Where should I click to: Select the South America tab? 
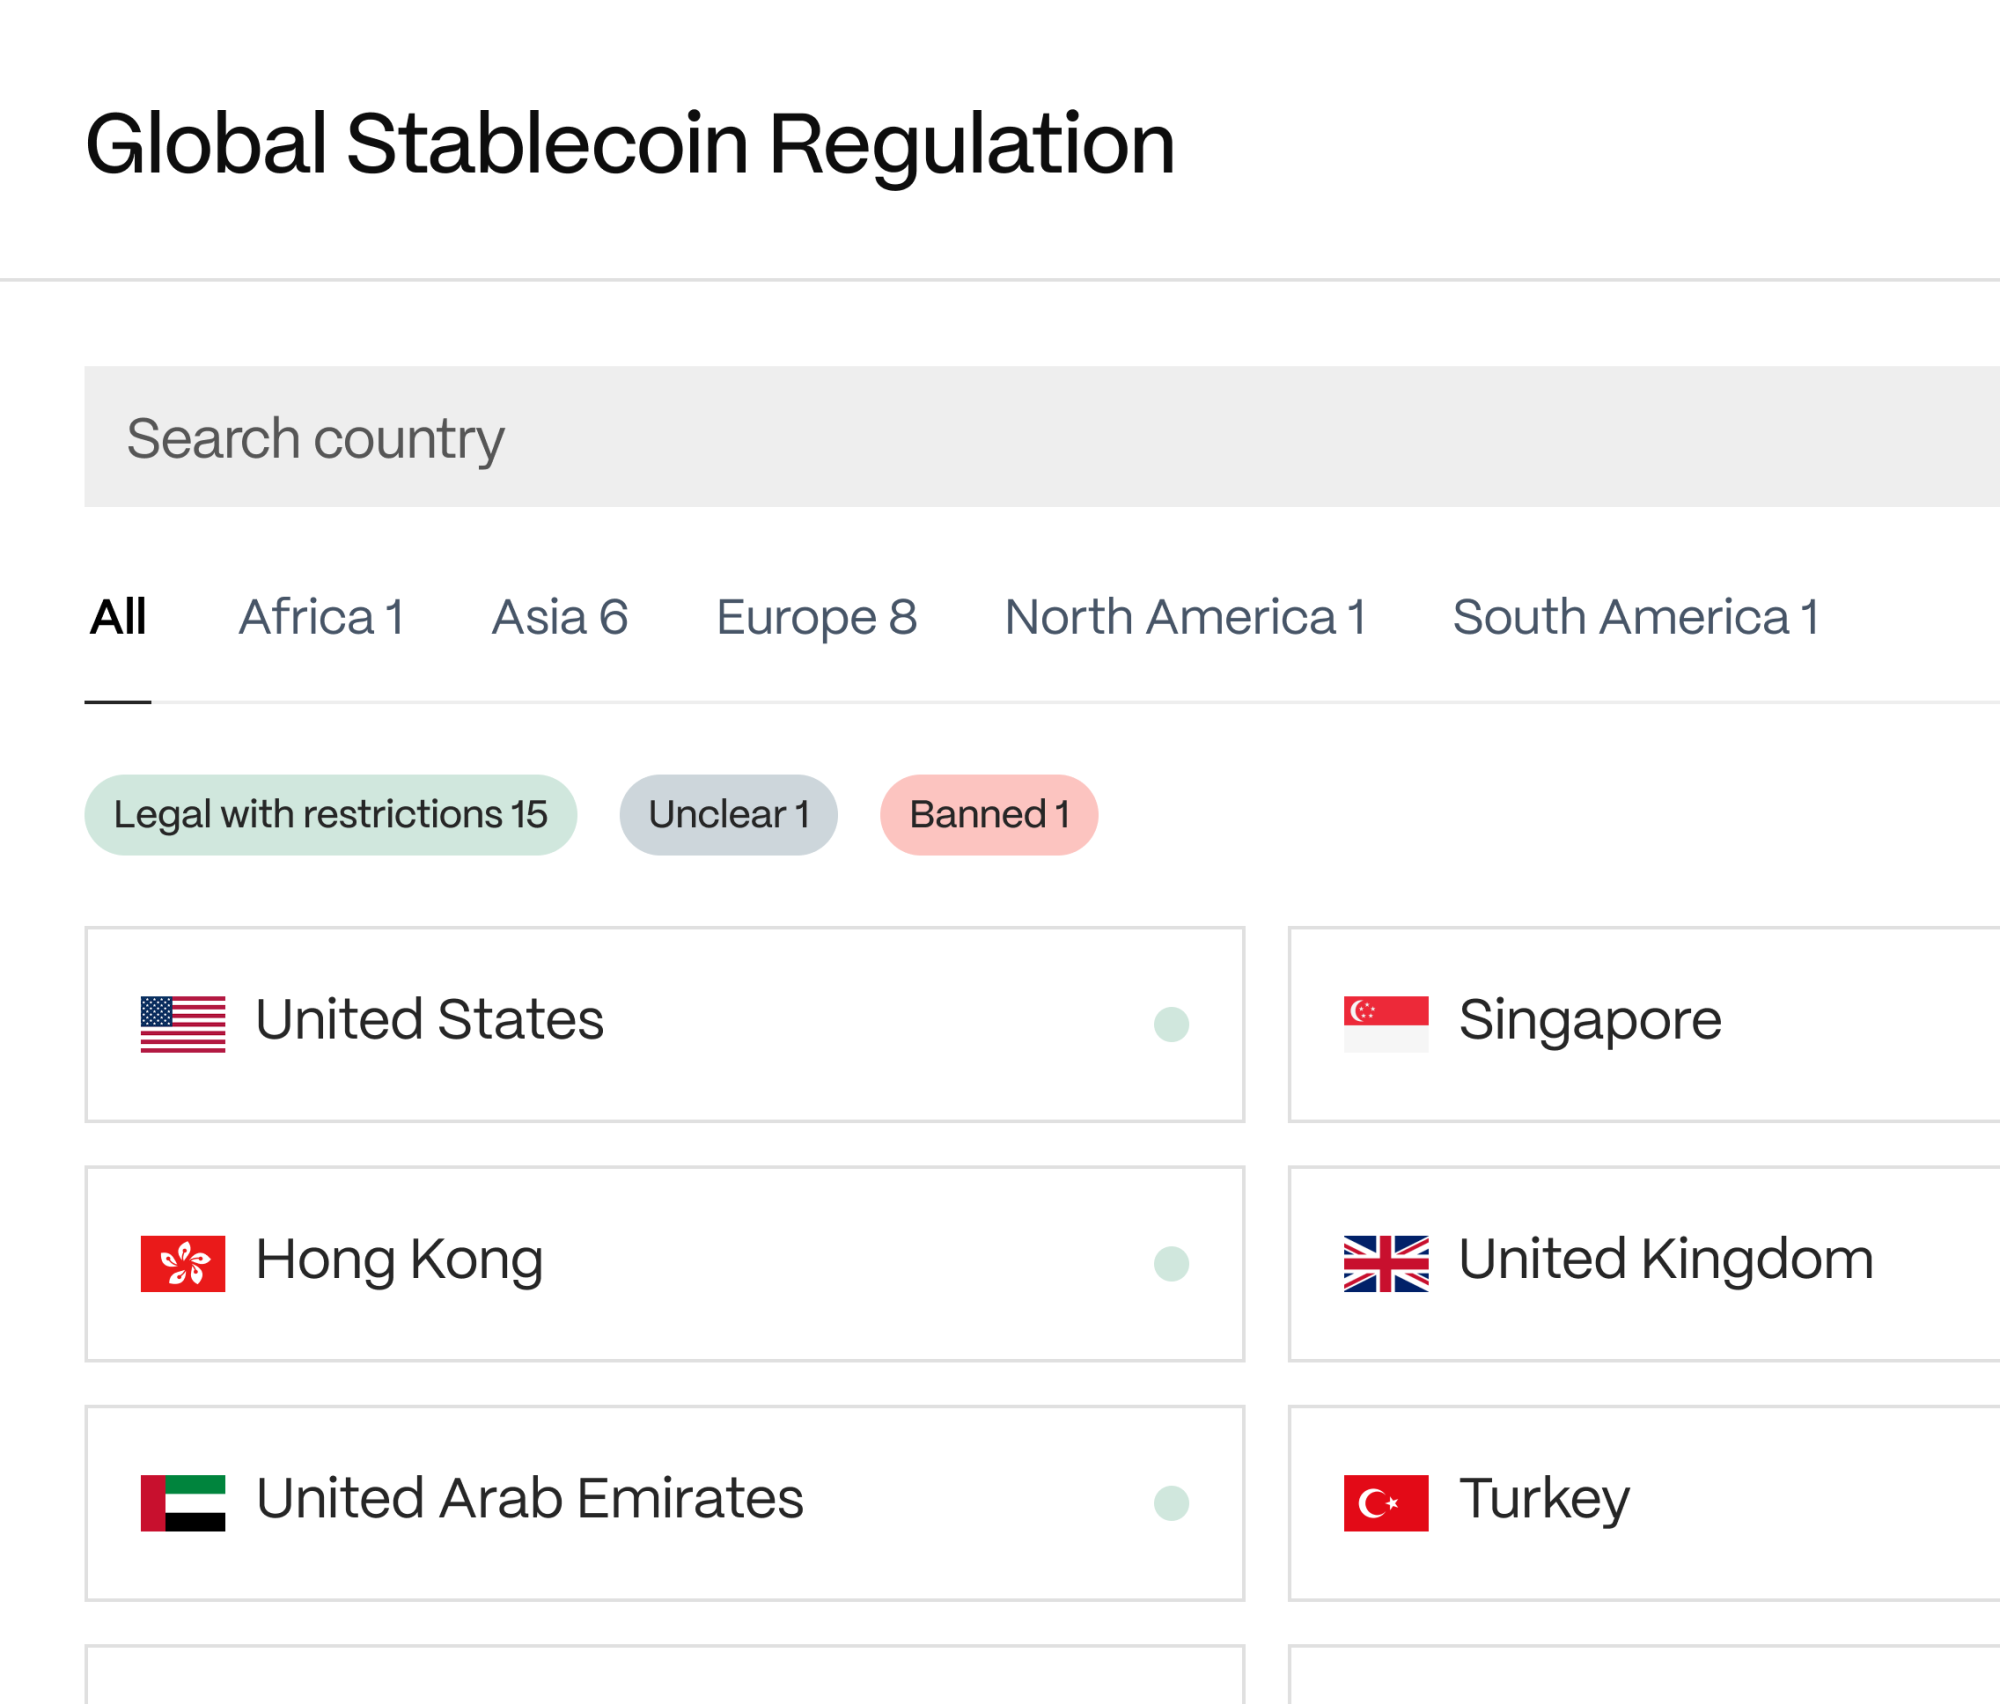(1635, 617)
